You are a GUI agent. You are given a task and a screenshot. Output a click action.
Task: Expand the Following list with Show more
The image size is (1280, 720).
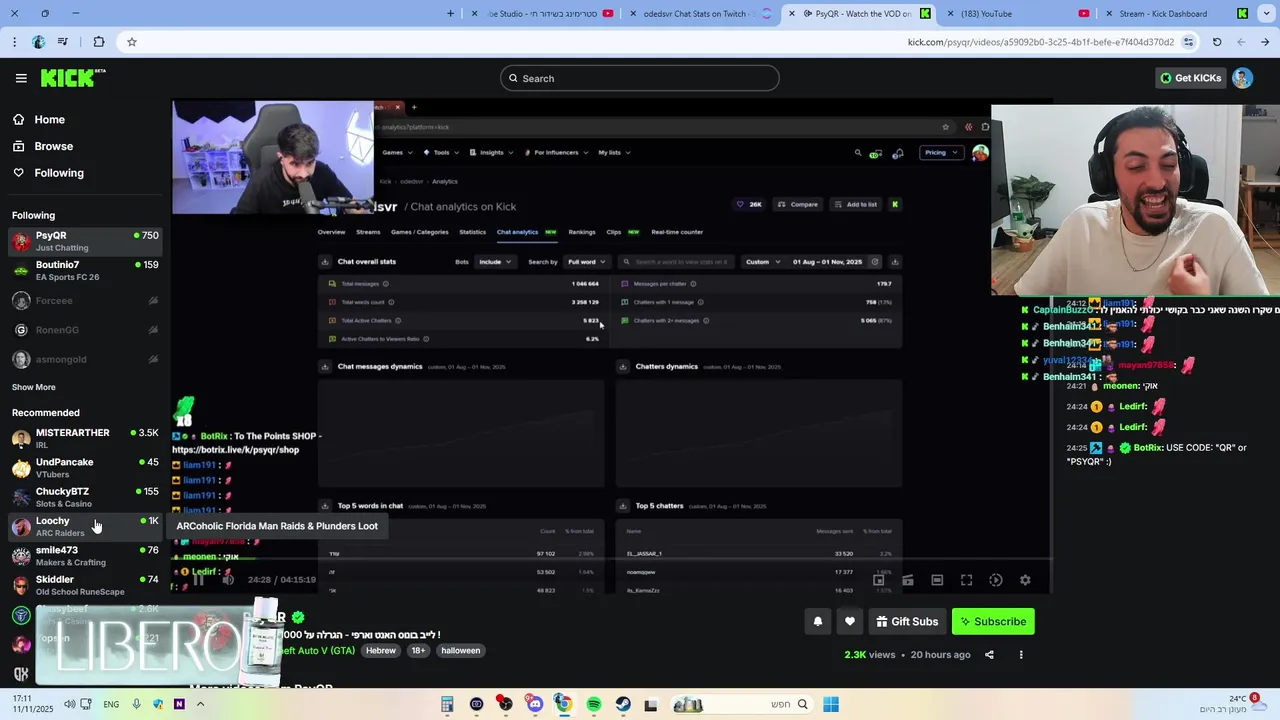[34, 387]
